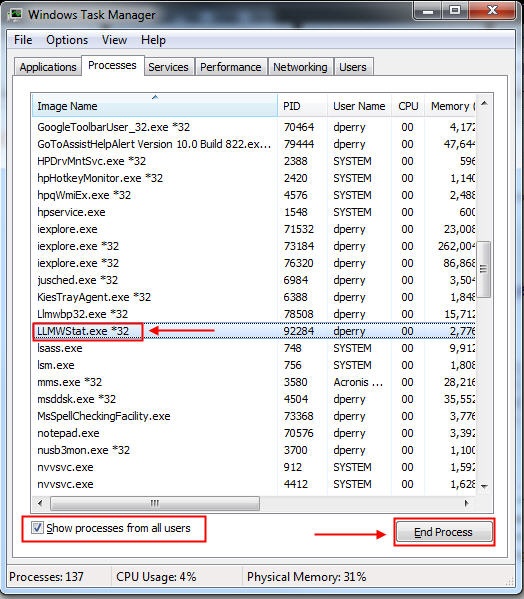
Task: Click the Task Manager title bar icon
Action: point(15,15)
